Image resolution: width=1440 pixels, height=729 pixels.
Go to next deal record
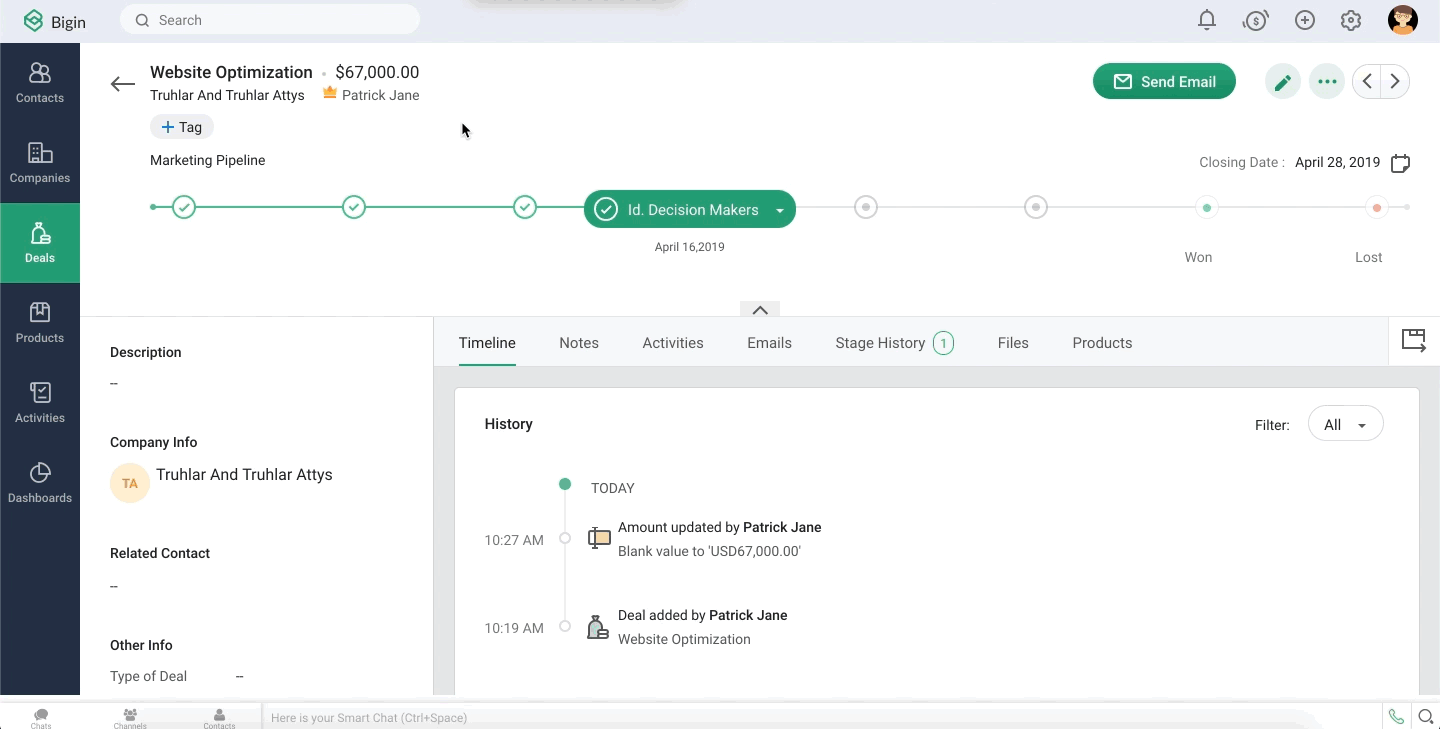1395,82
